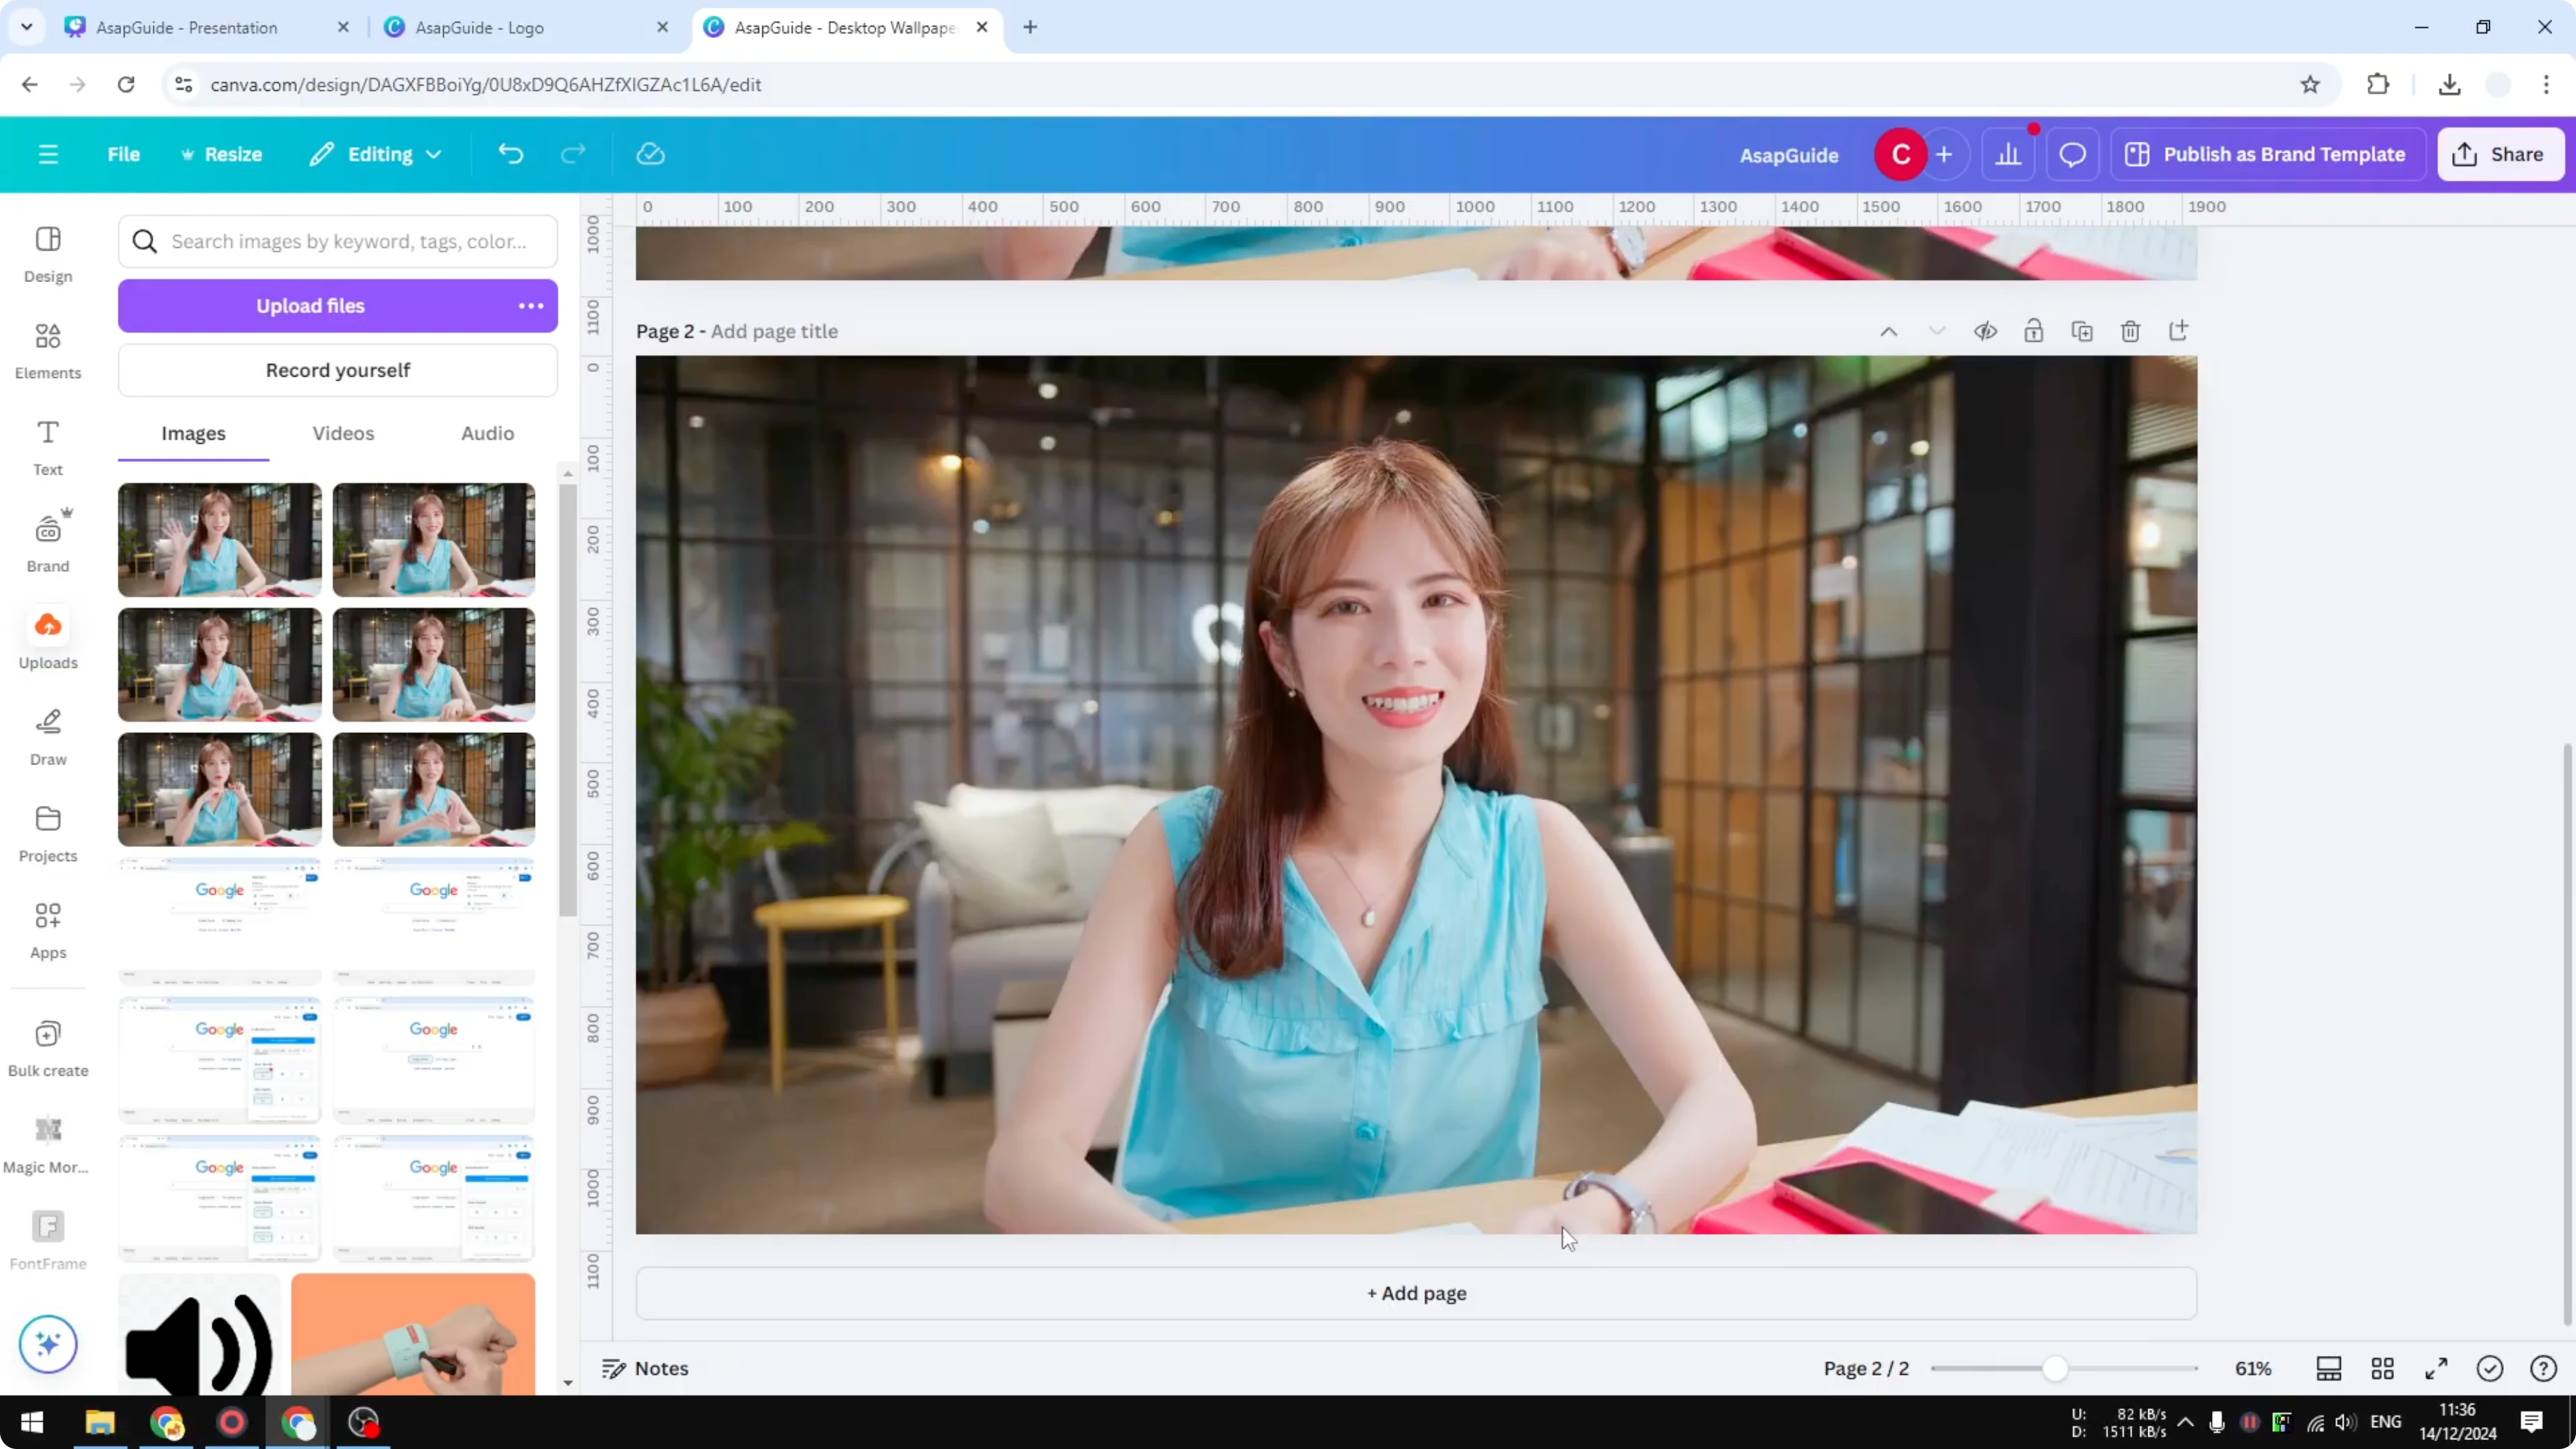Switch to the Videos tab

click(343, 433)
